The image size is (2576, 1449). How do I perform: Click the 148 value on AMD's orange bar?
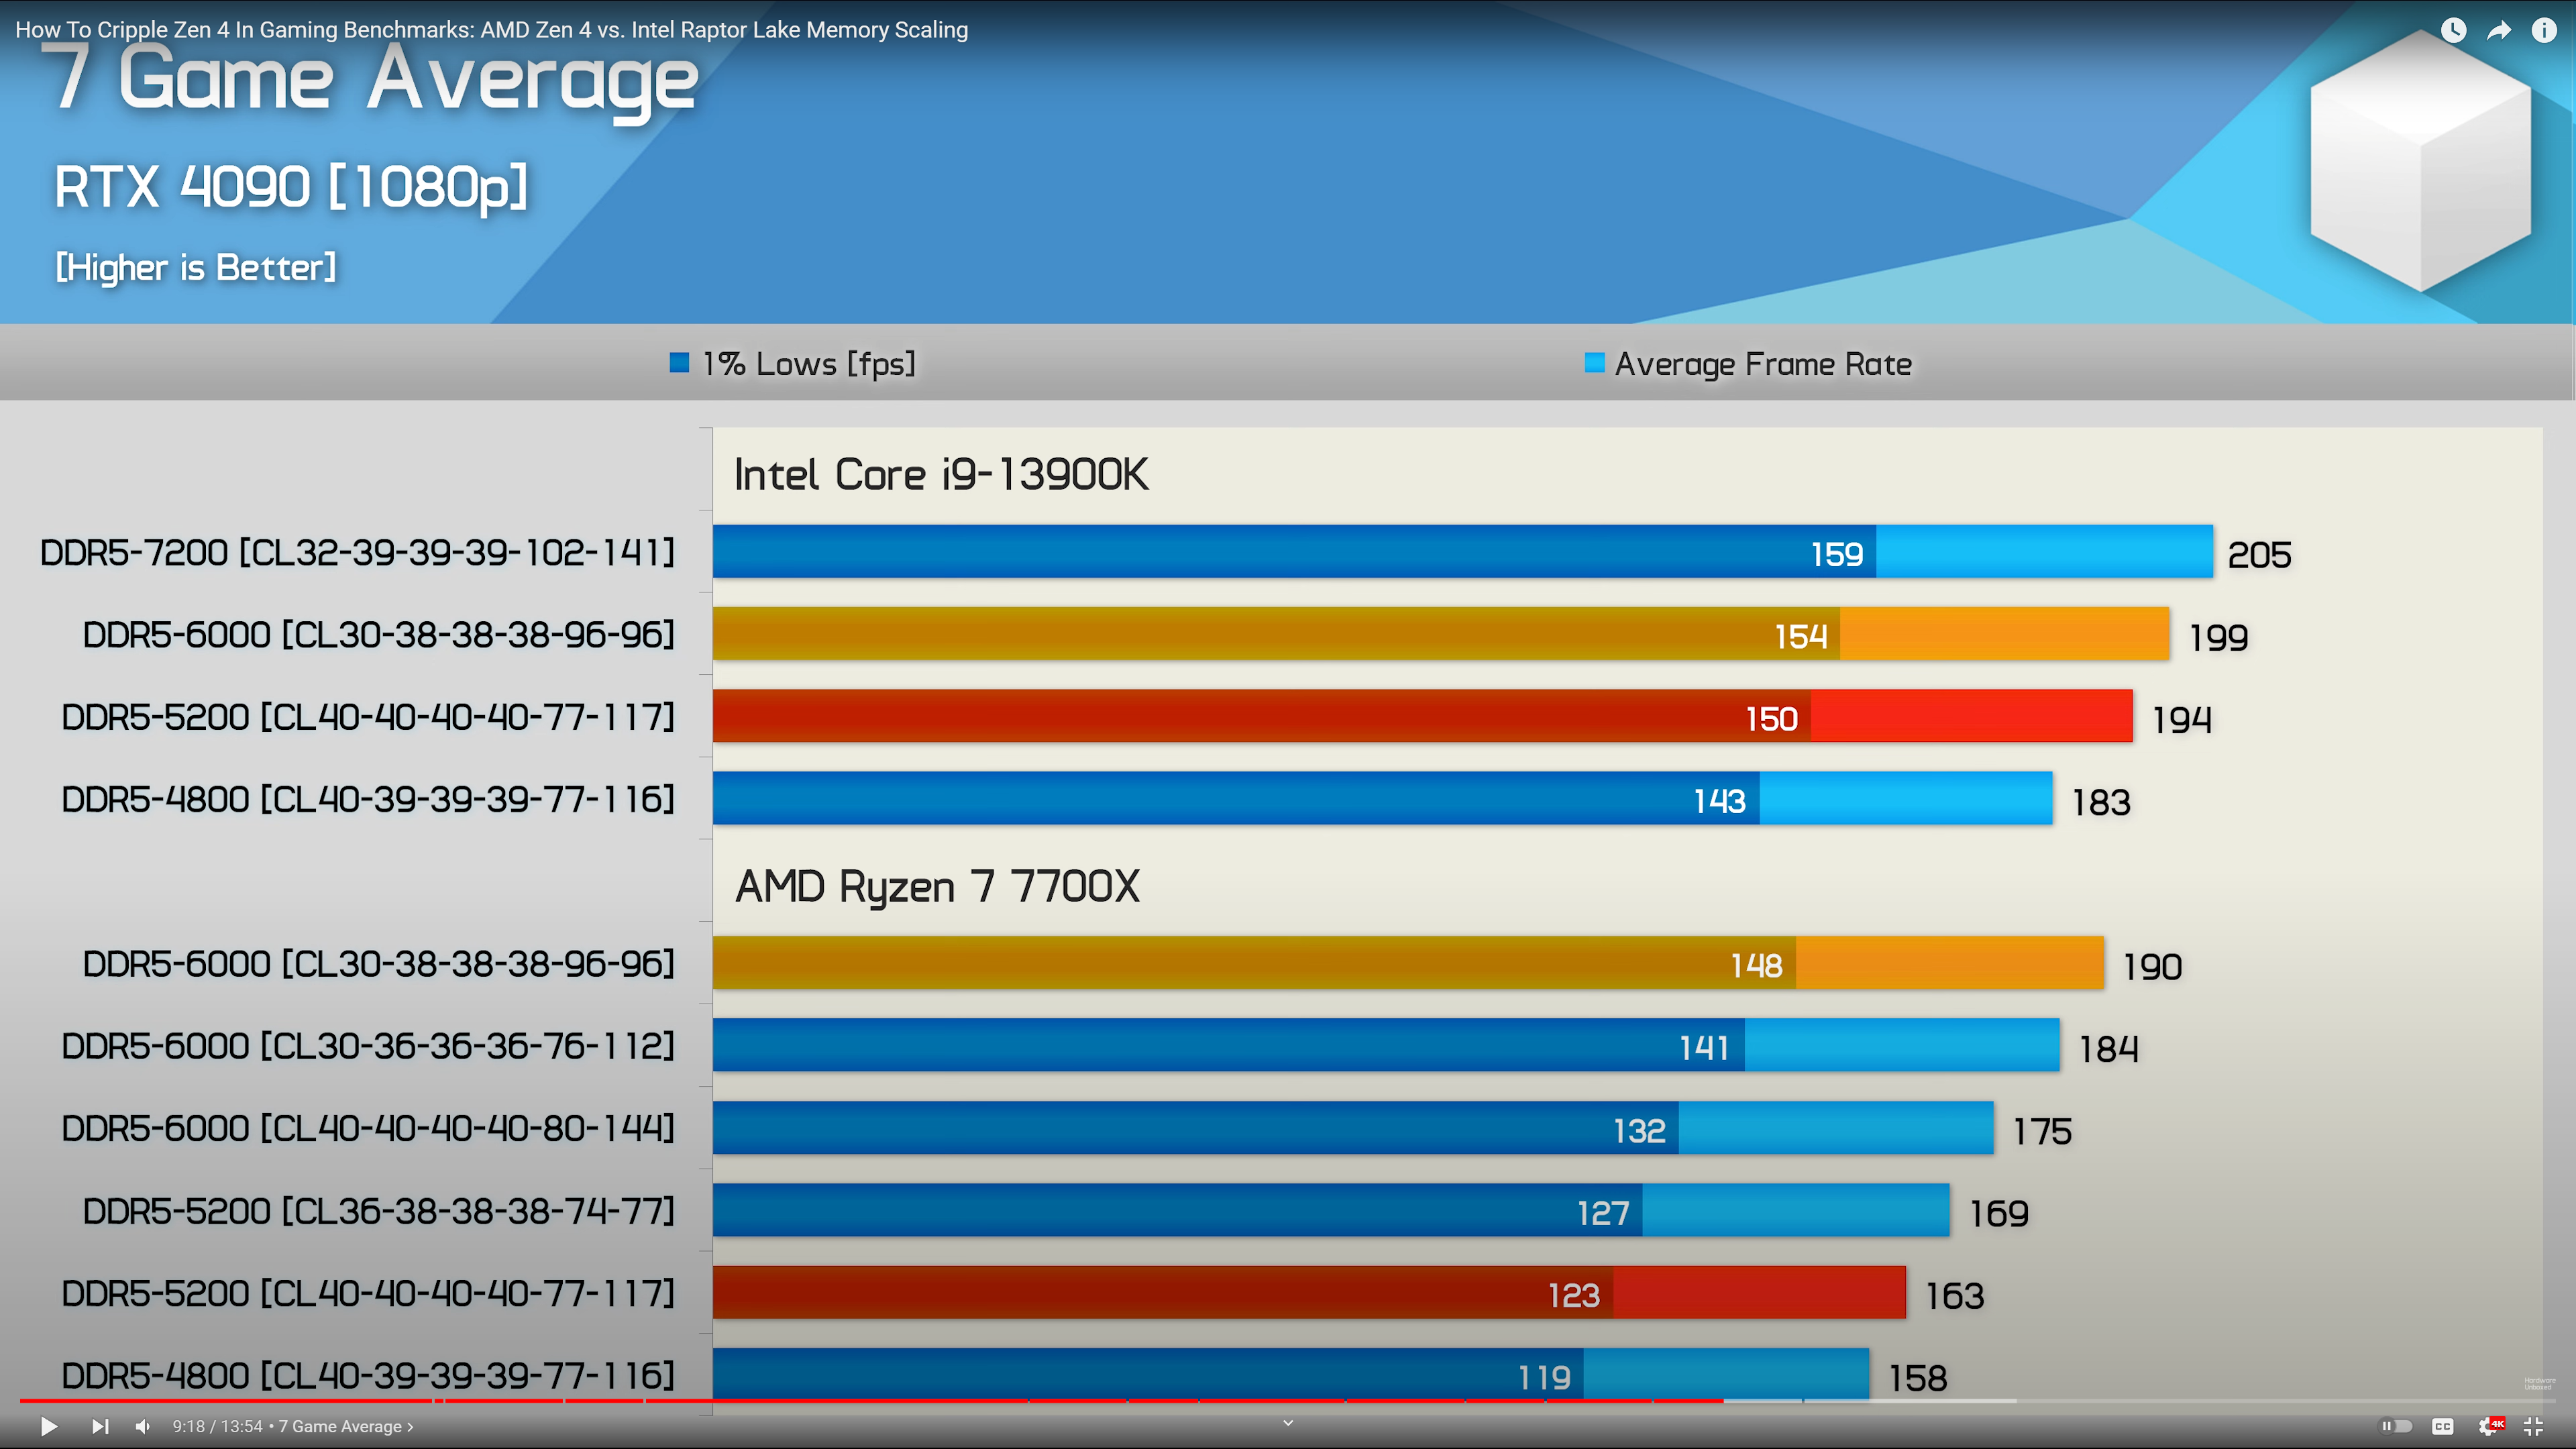[1756, 966]
